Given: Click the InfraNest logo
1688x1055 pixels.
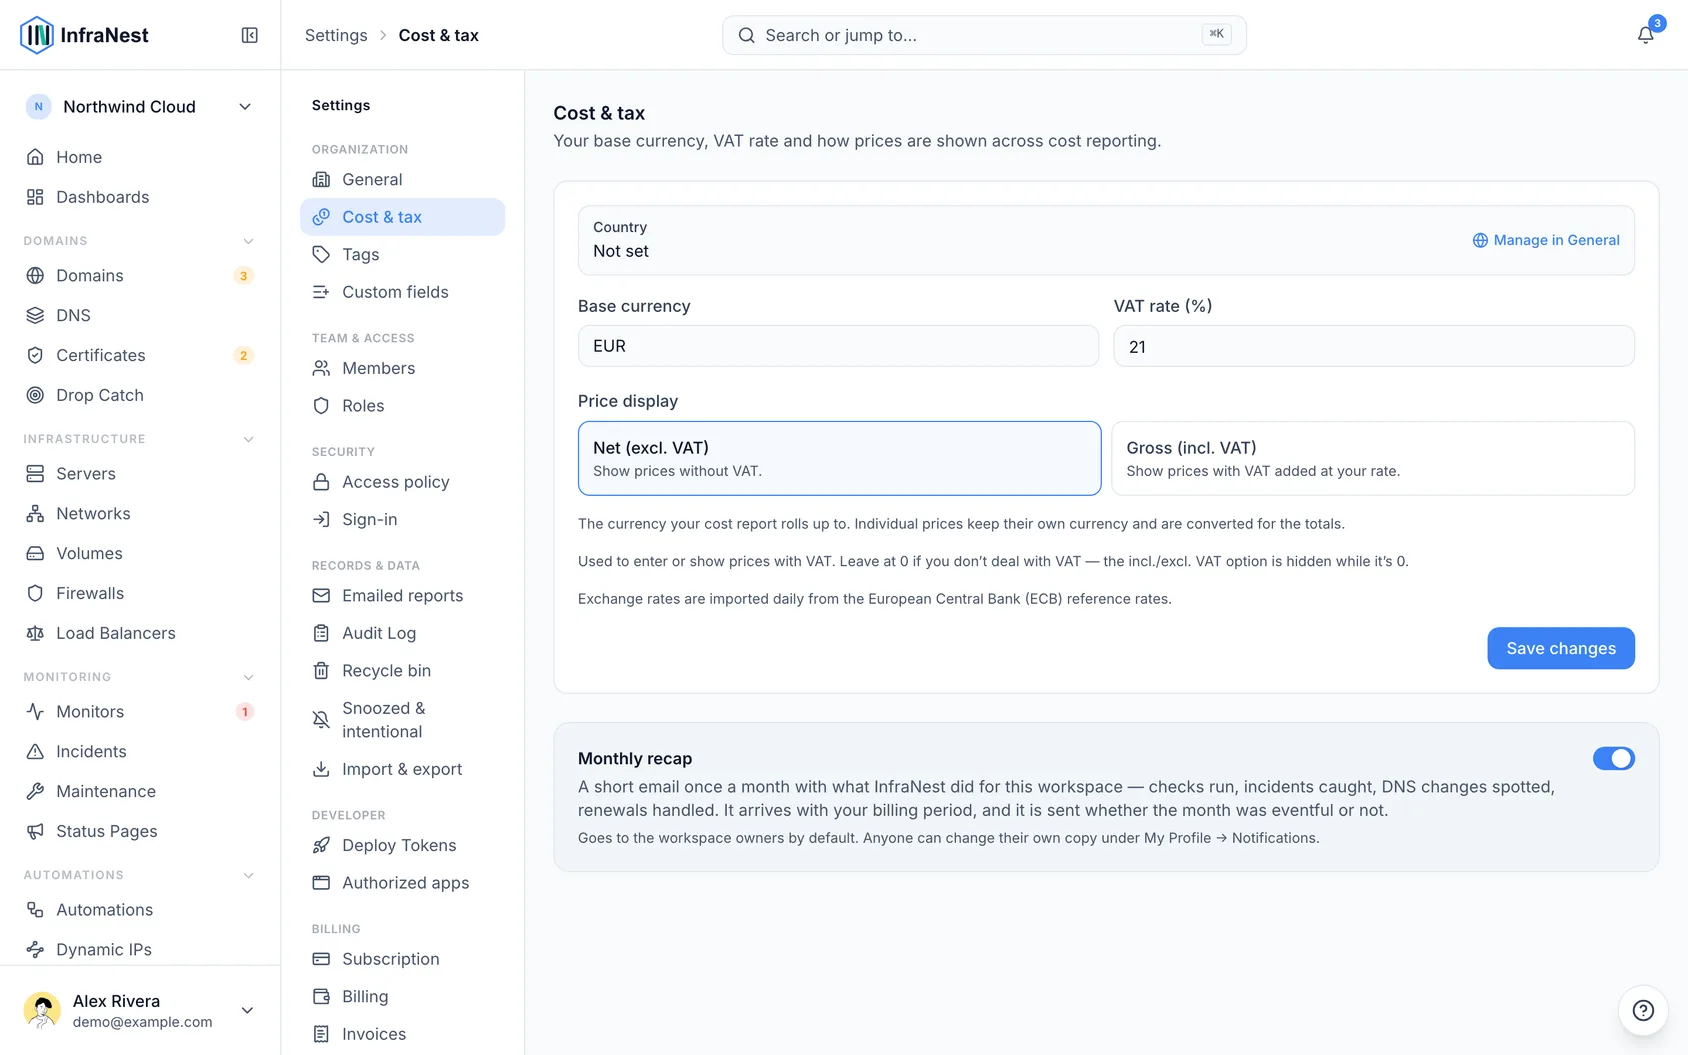Looking at the screenshot, I should pos(84,35).
